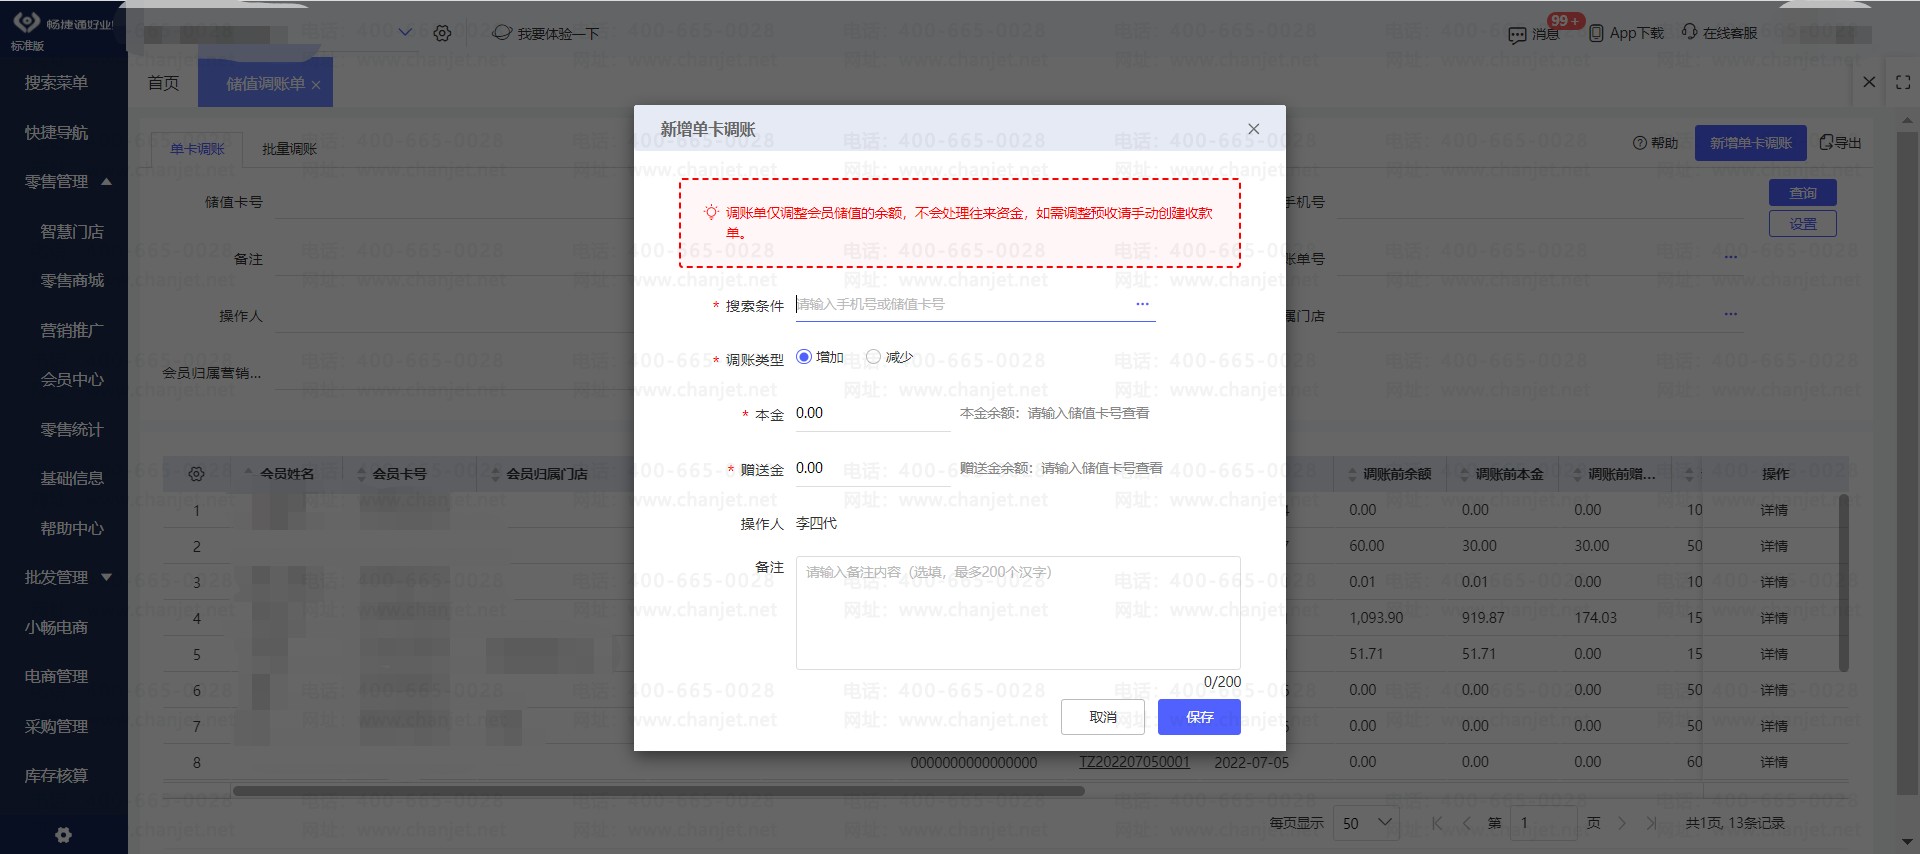
Task: Open the ellipsis lookup in 搜索条件 field
Action: coord(1142,304)
